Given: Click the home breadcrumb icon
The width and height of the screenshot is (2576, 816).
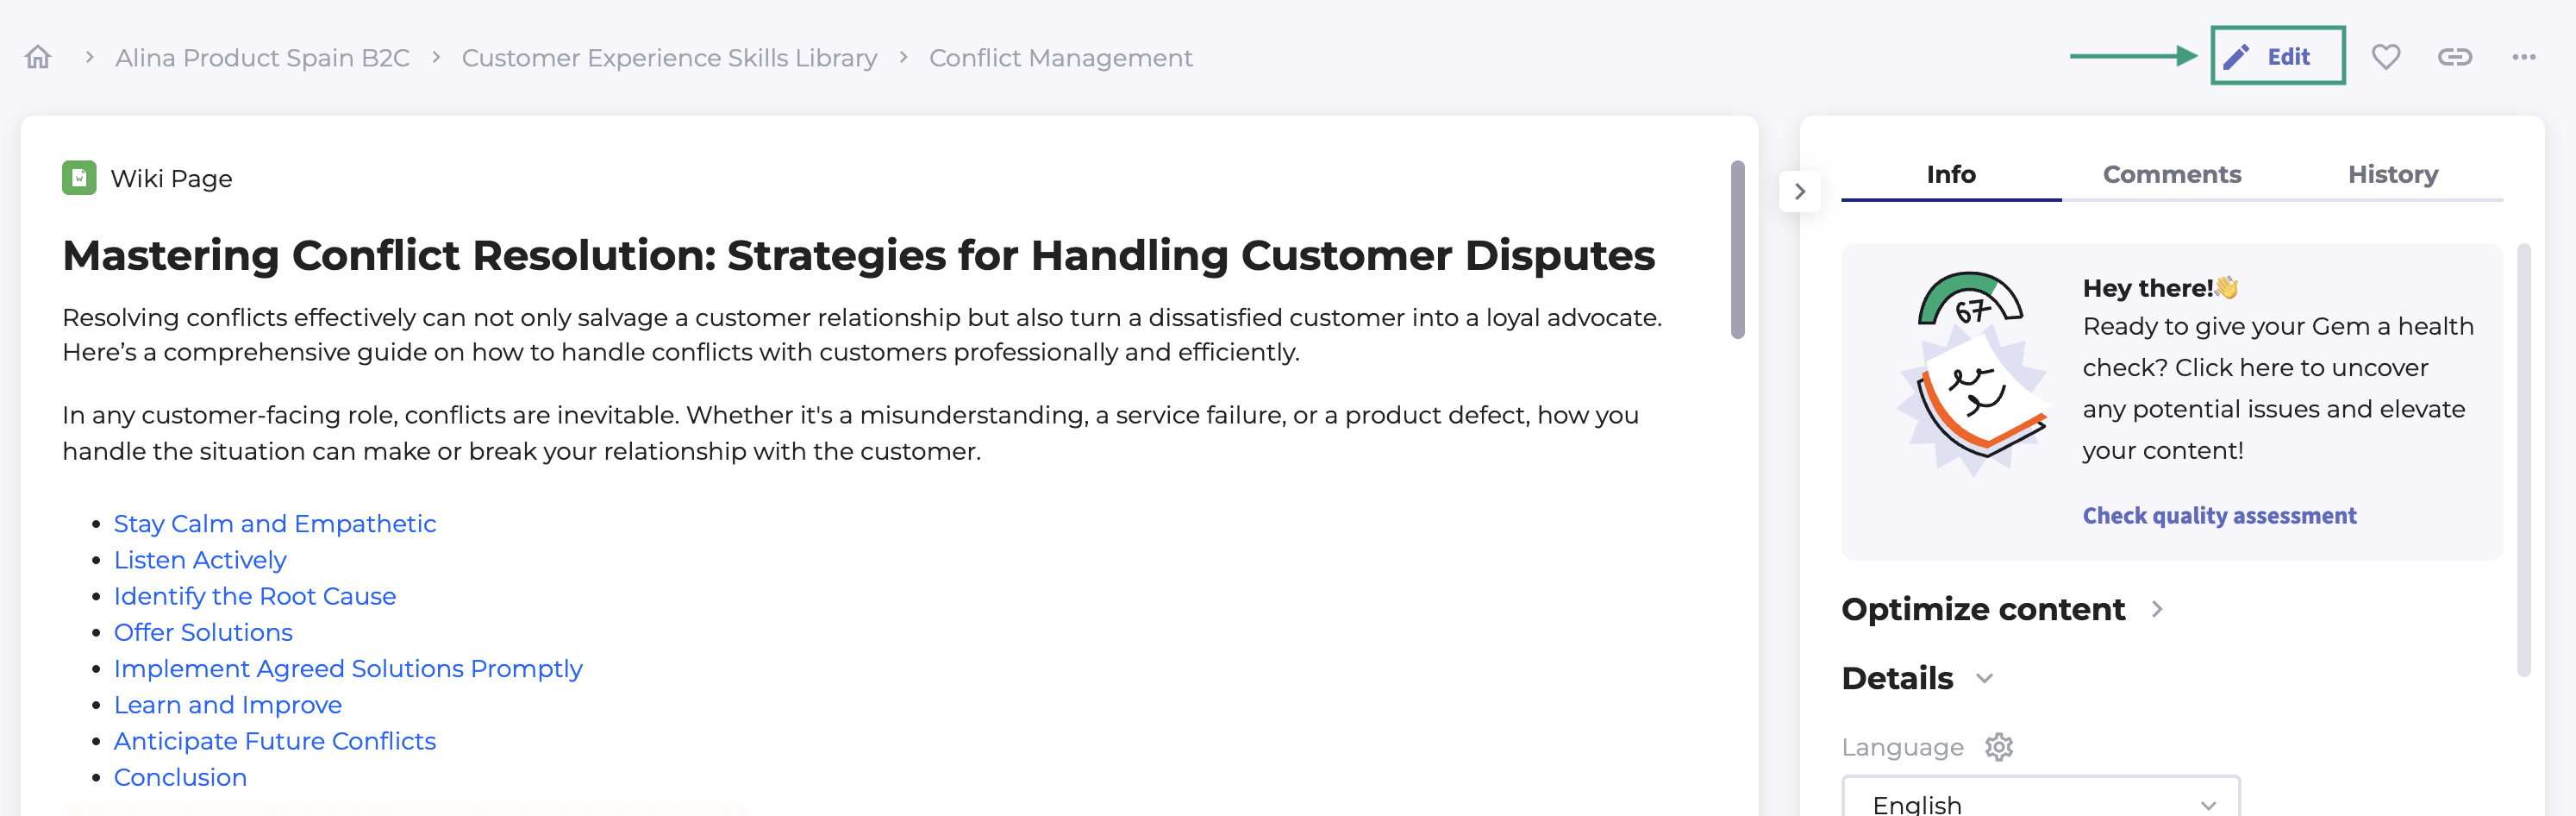Looking at the screenshot, I should [x=38, y=57].
